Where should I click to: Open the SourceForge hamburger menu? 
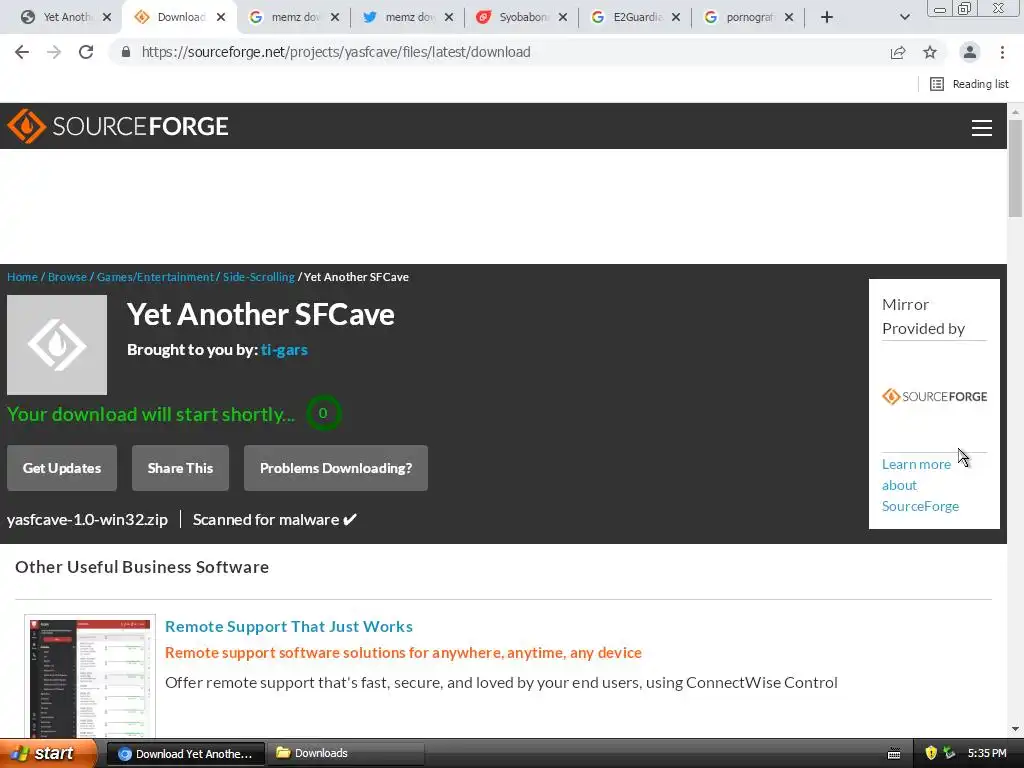pos(982,127)
